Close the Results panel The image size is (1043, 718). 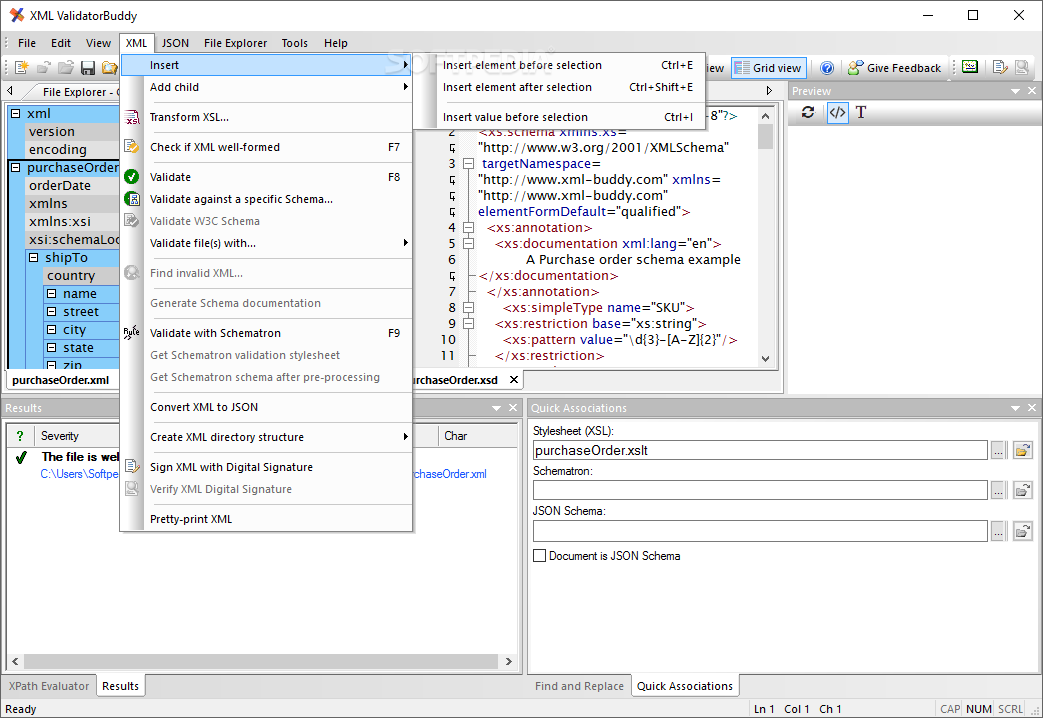pos(513,408)
